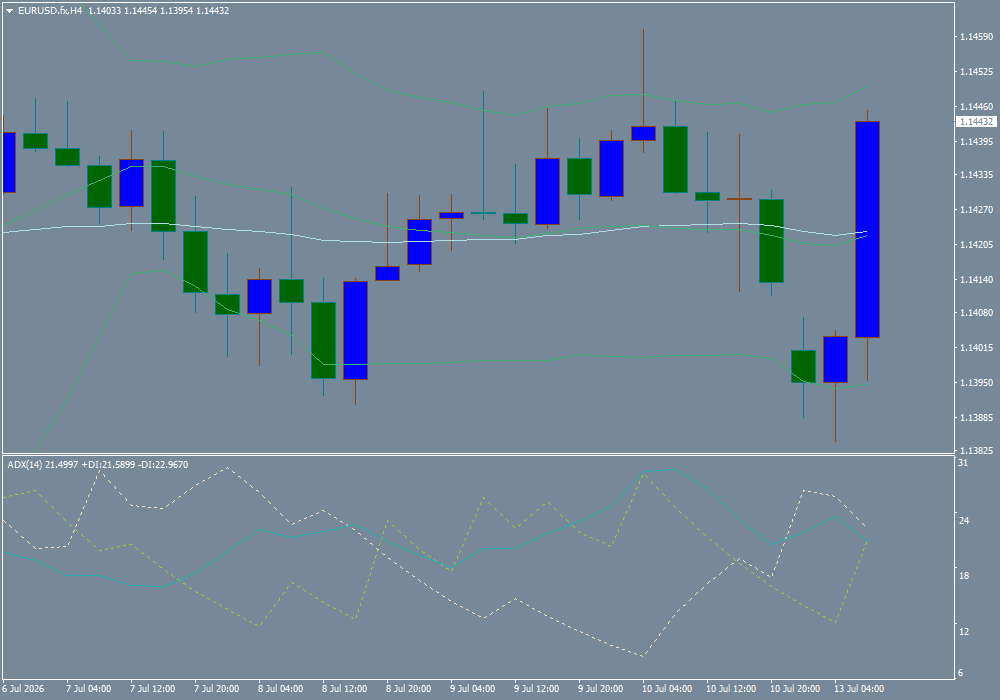Click price level 1.14395 on the axis

click(976, 142)
